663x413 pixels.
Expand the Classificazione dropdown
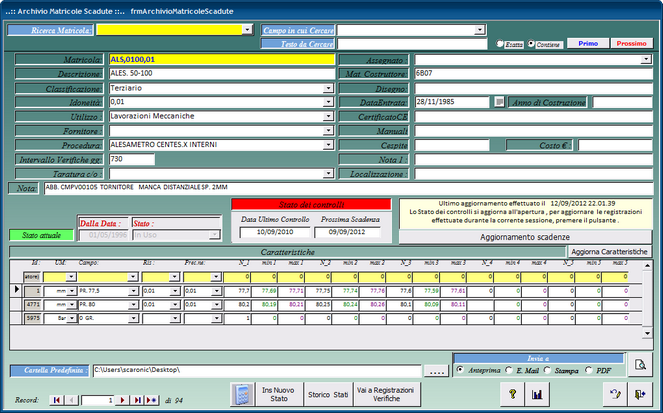click(x=328, y=88)
